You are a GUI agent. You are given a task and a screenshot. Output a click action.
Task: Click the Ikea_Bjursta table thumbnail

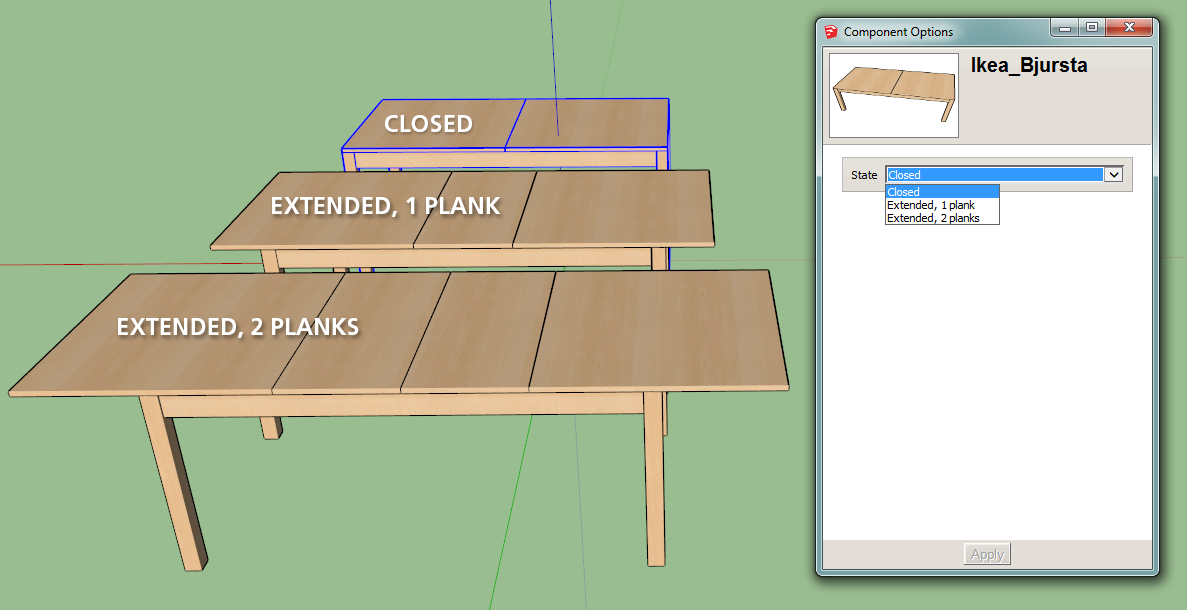(x=894, y=95)
